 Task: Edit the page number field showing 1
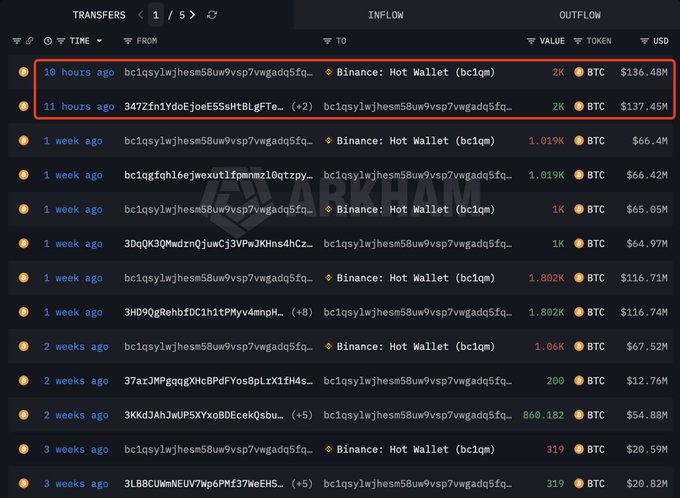pos(156,15)
